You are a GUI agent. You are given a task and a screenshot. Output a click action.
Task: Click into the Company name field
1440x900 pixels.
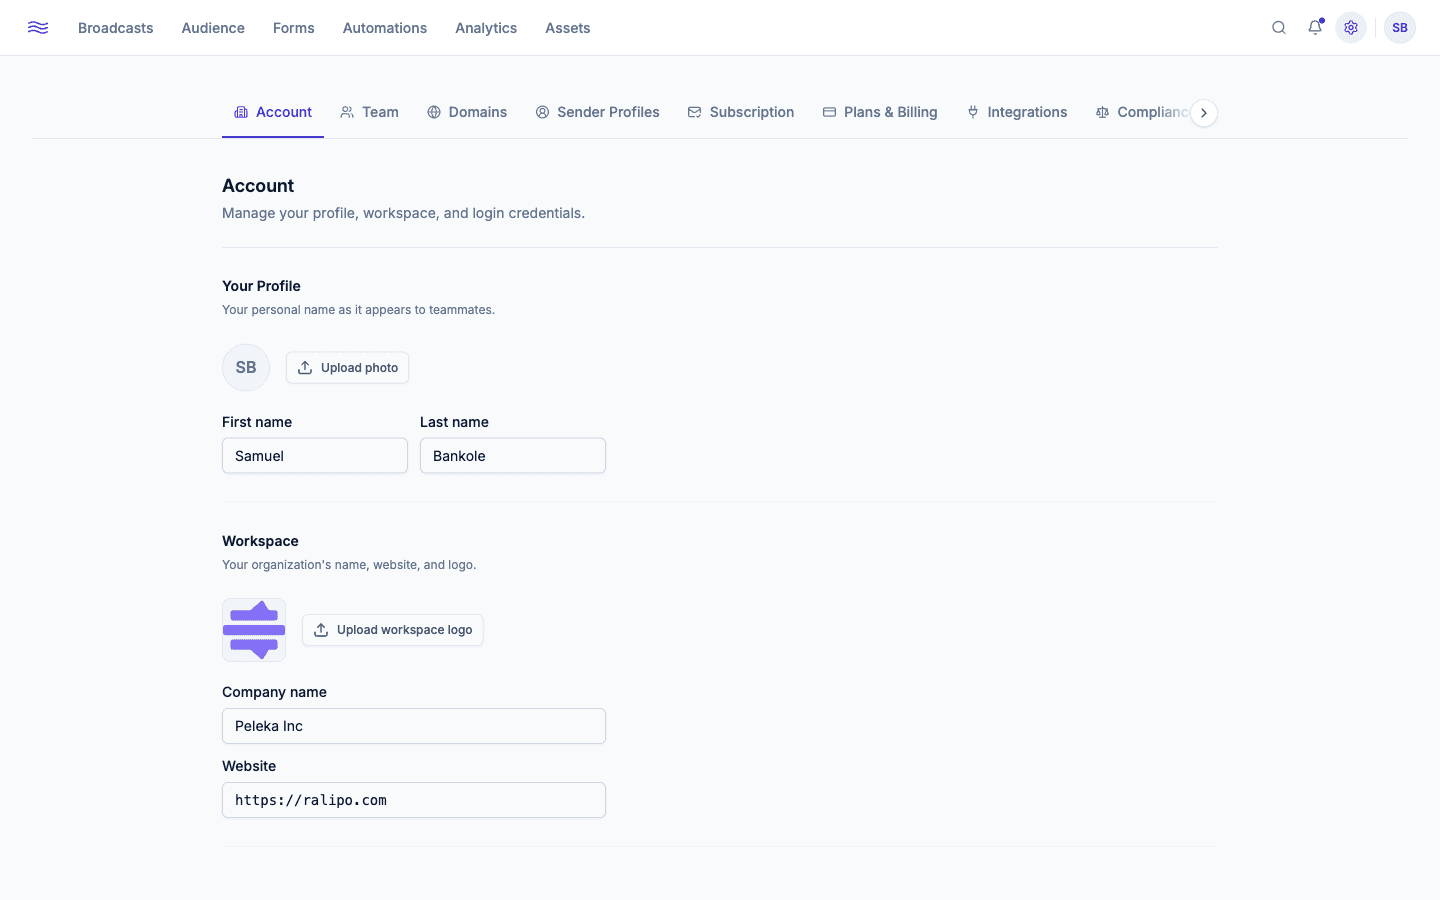tap(414, 726)
